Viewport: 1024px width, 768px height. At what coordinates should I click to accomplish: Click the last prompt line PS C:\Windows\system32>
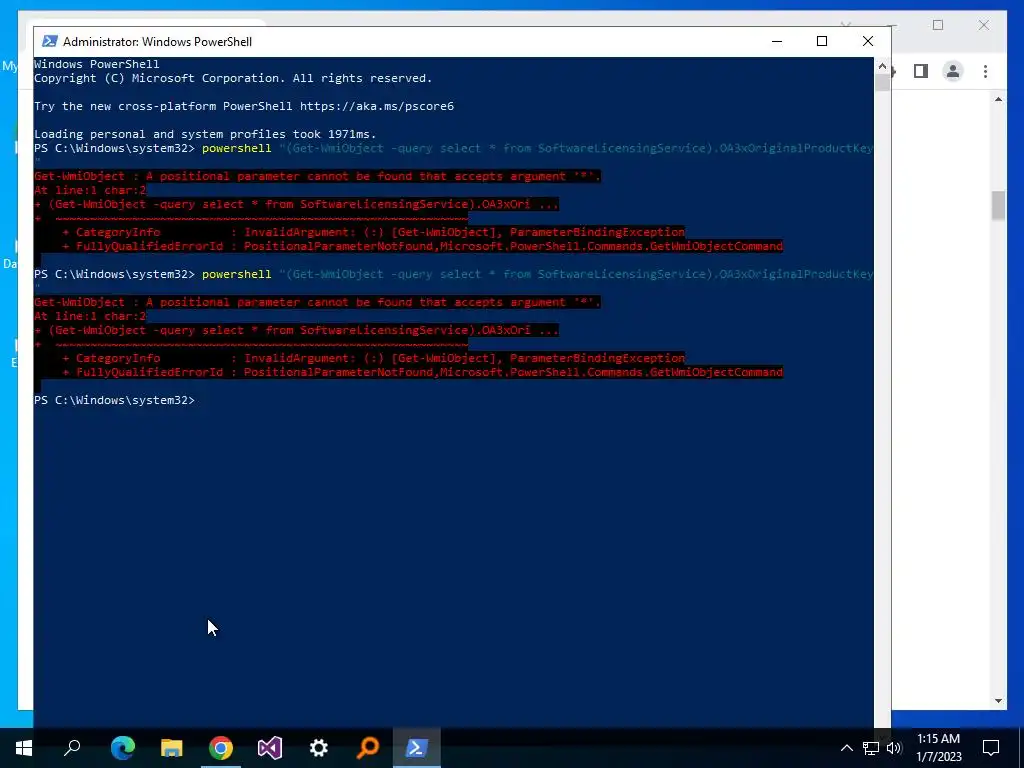click(x=114, y=400)
